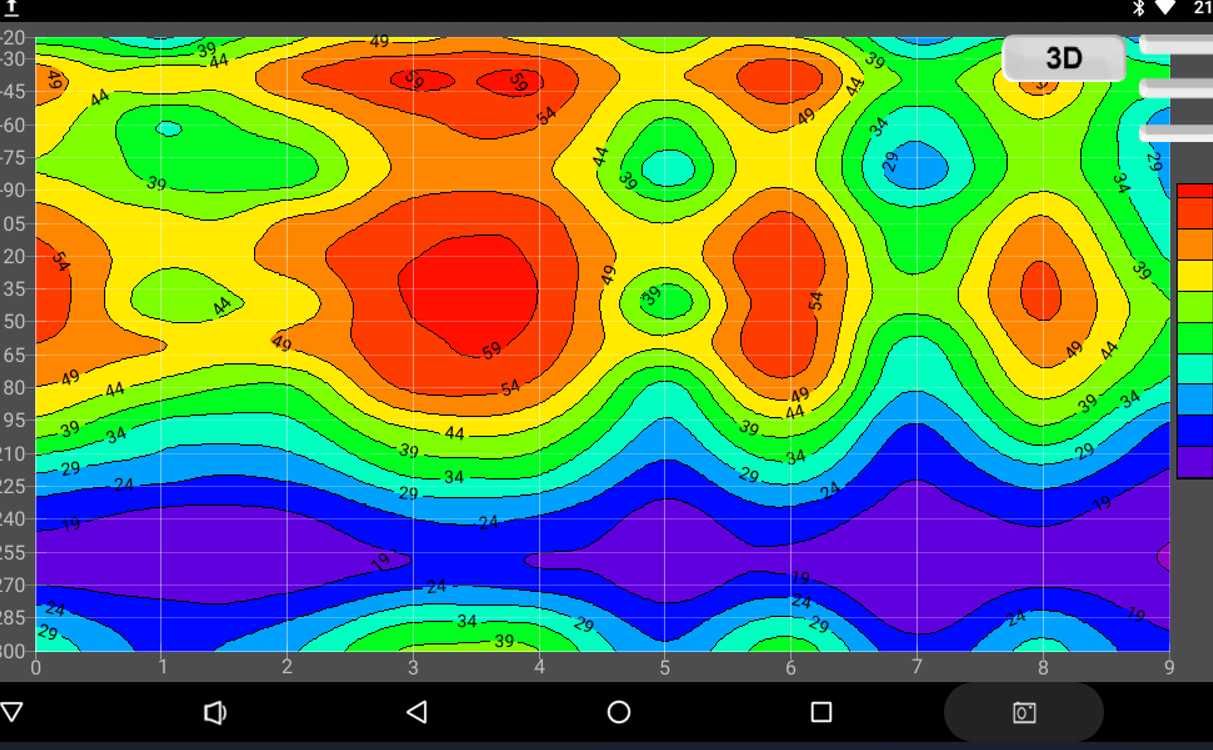
Task: Open recent apps with the square icon
Action: (x=821, y=712)
